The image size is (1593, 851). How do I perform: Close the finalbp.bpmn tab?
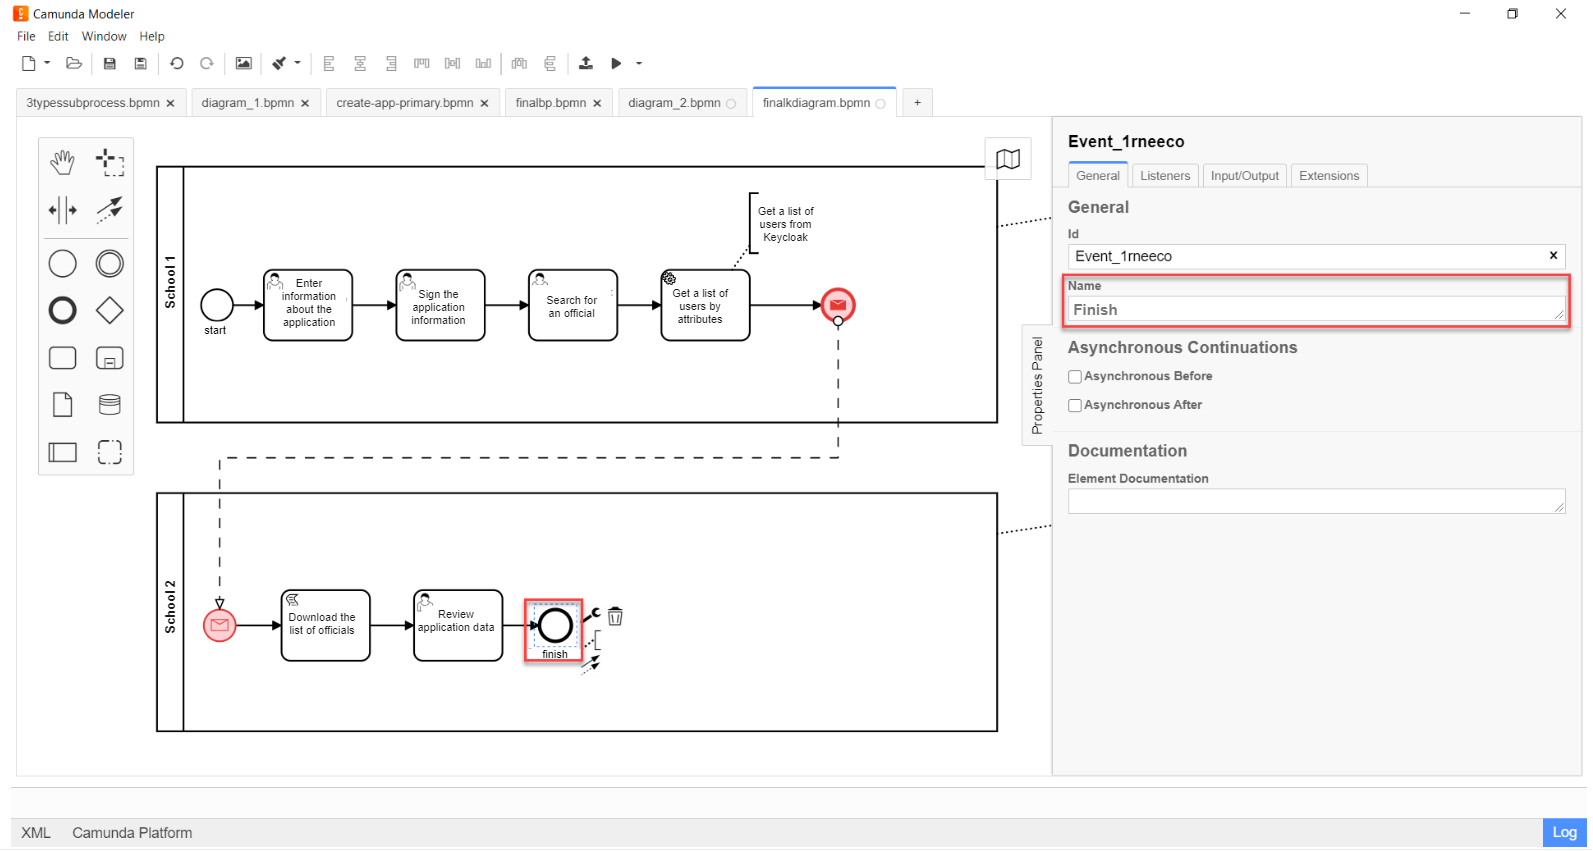tap(597, 103)
